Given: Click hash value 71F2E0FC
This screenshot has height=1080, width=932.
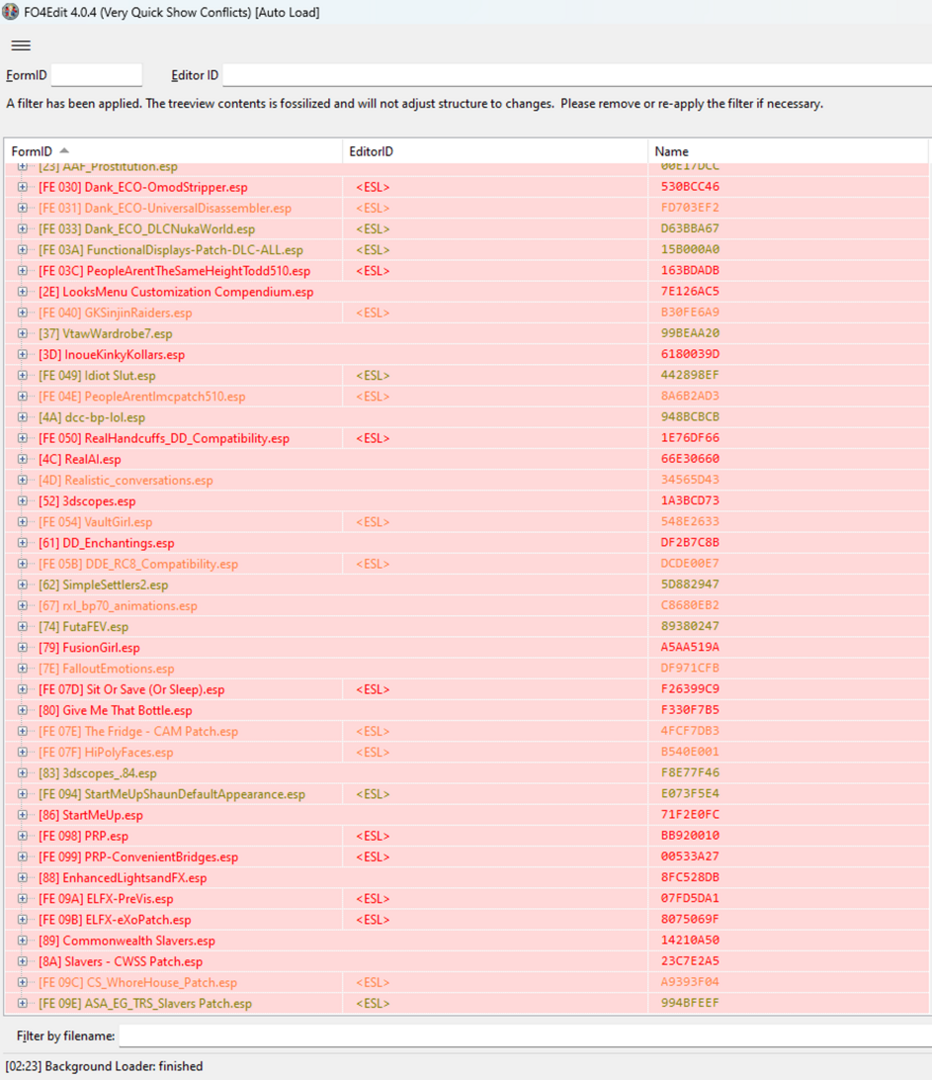Looking at the screenshot, I should tap(690, 815).
